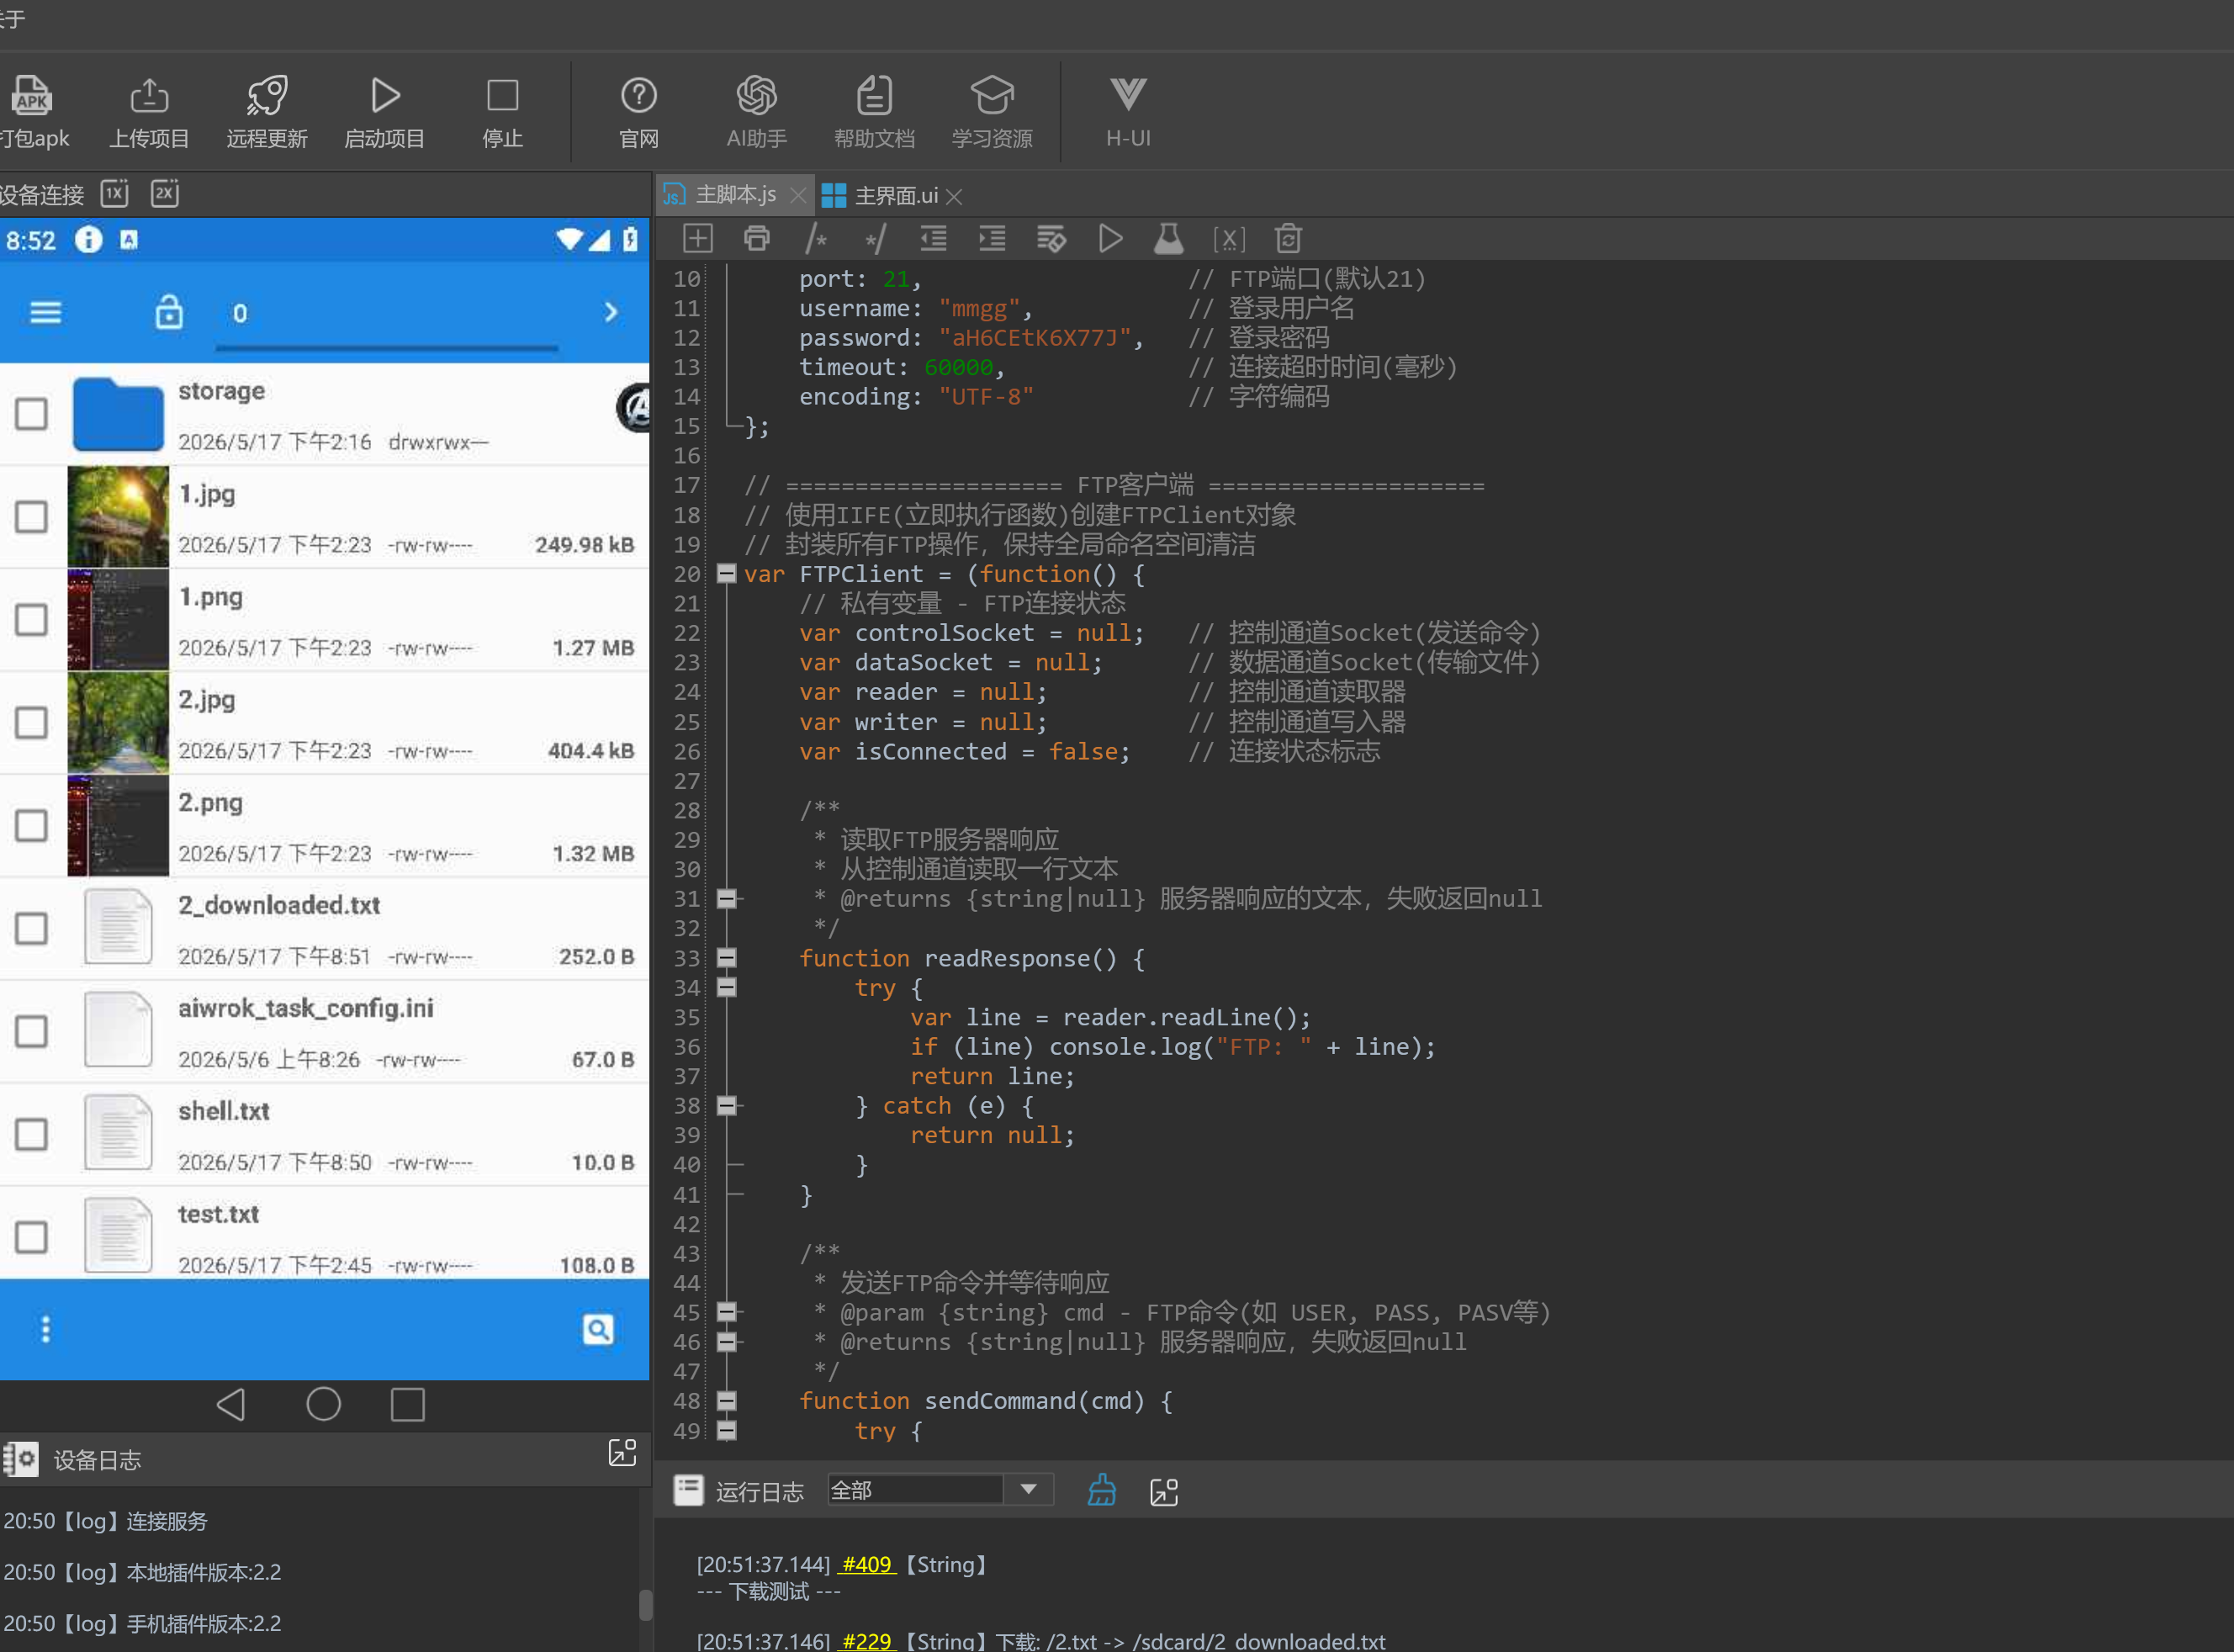Image resolution: width=2234 pixels, height=1652 pixels.
Task: Collapse the FTPClient function at line 20
Action: click(x=727, y=574)
